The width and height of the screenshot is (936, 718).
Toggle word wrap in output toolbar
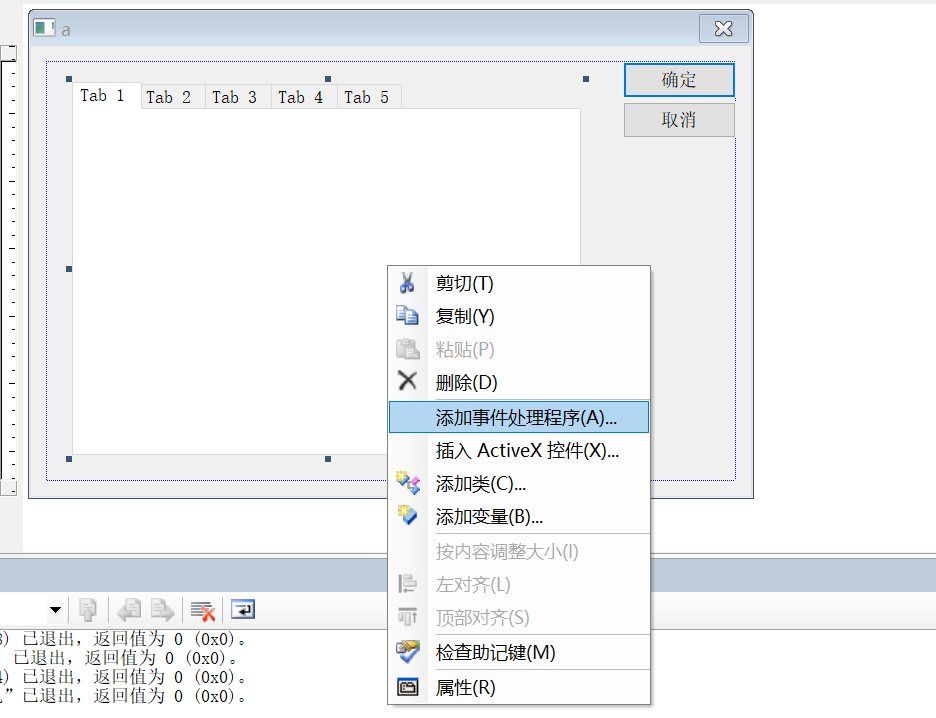(x=243, y=609)
